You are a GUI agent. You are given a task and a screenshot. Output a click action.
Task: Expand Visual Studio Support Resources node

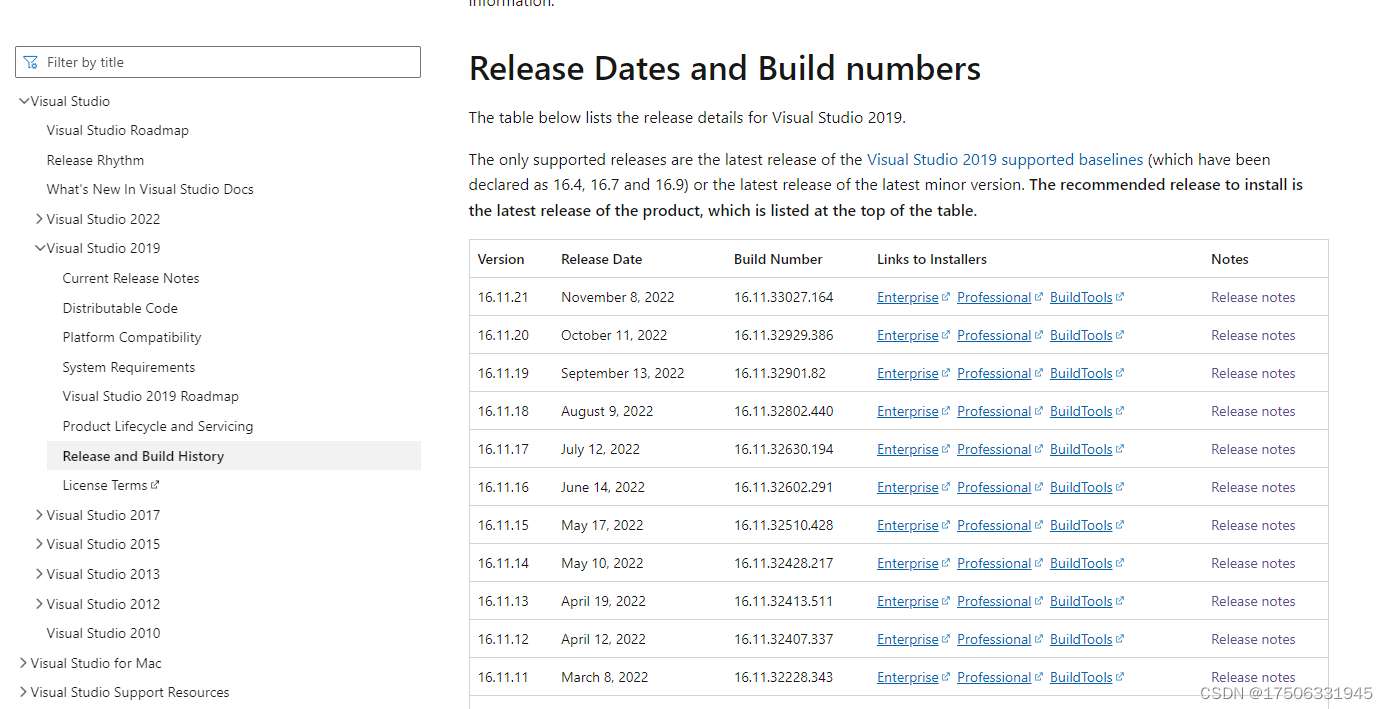point(23,692)
